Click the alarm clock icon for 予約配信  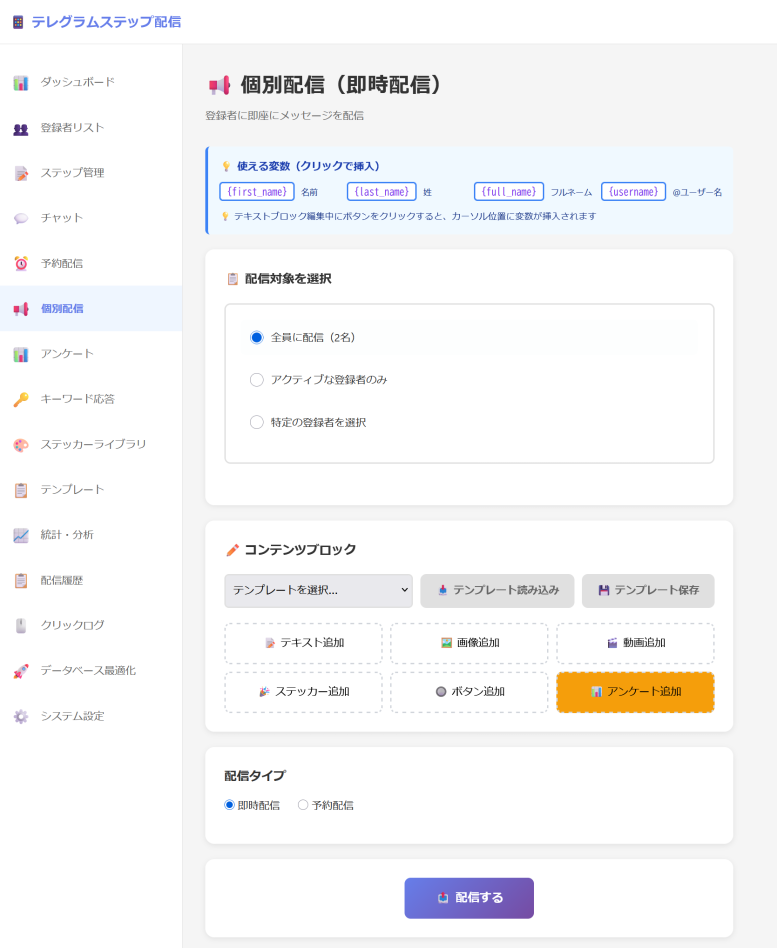[21, 264]
